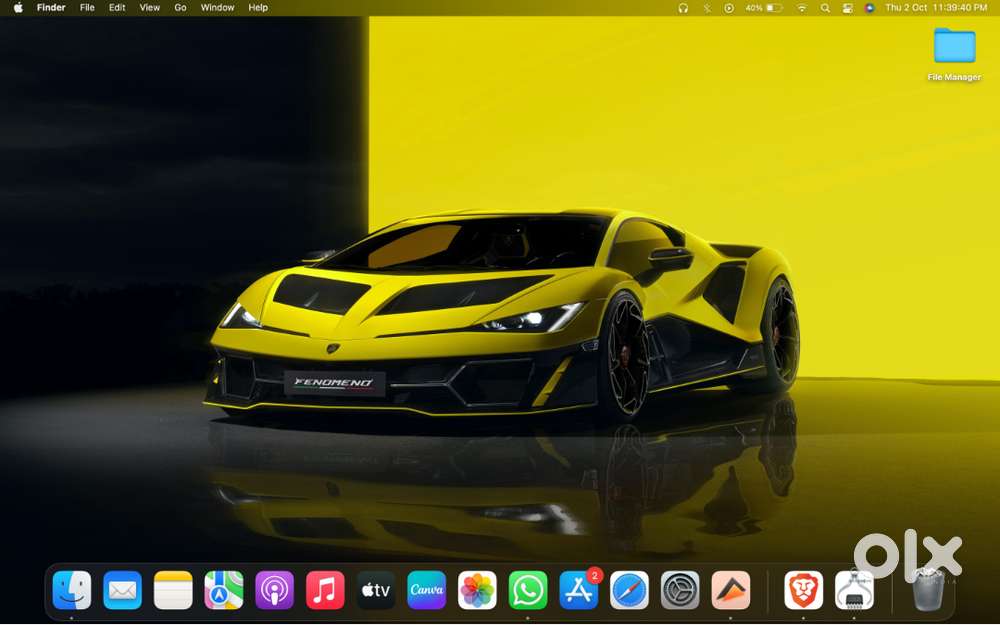Launch the Music app
Screen dimensions: 1000x625
point(325,590)
